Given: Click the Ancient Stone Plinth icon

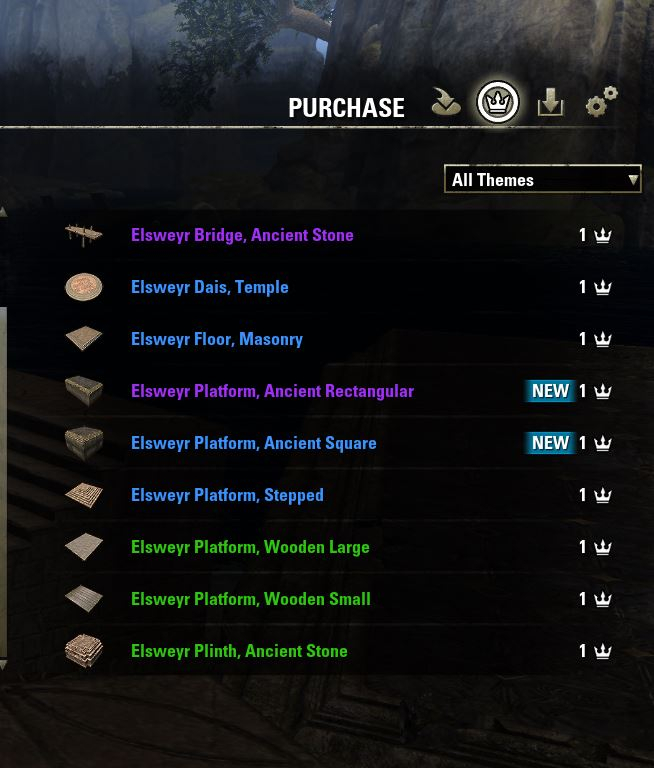Looking at the screenshot, I should 84,651.
